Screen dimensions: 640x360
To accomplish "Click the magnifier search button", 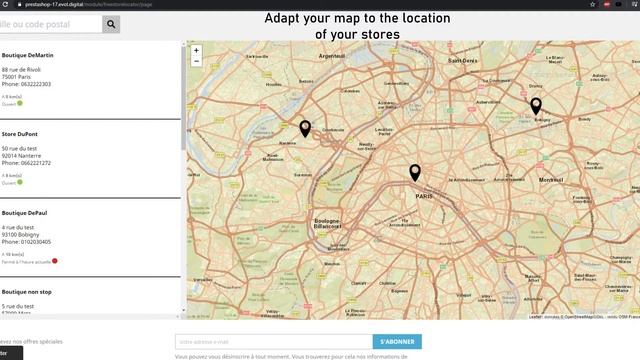I will point(111,24).
